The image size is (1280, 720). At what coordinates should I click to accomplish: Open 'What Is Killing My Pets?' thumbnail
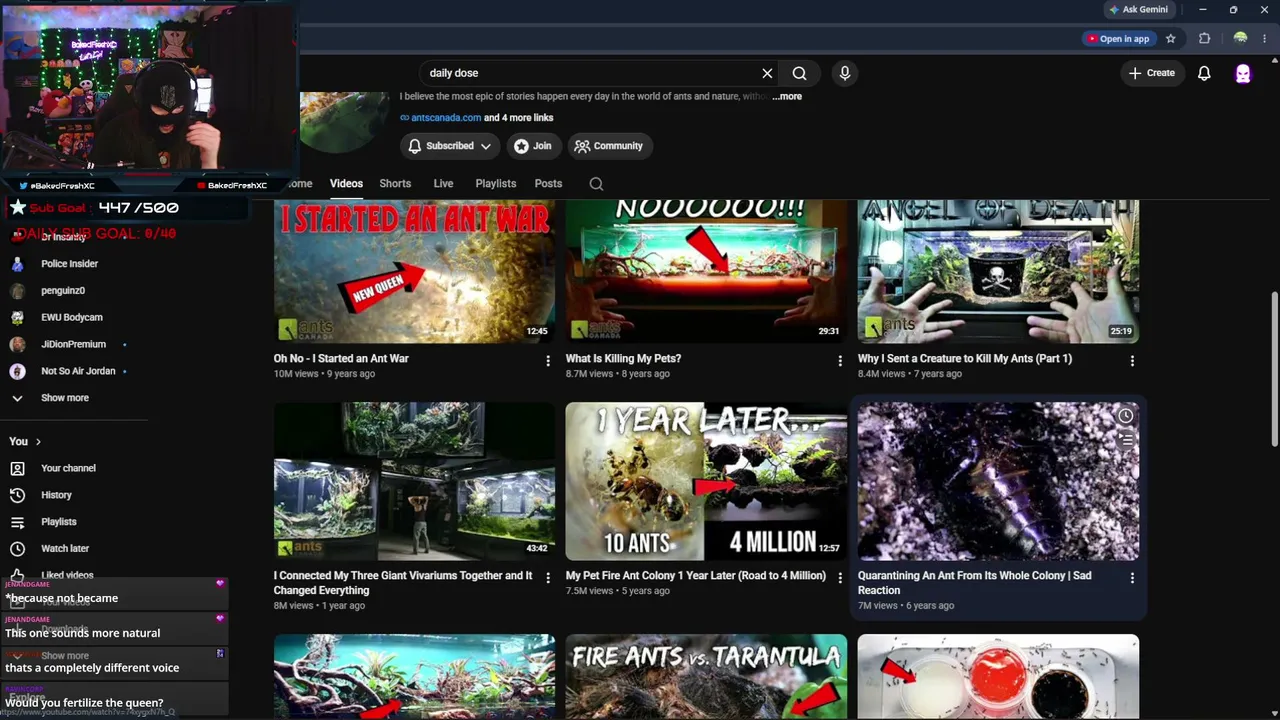tap(706, 271)
